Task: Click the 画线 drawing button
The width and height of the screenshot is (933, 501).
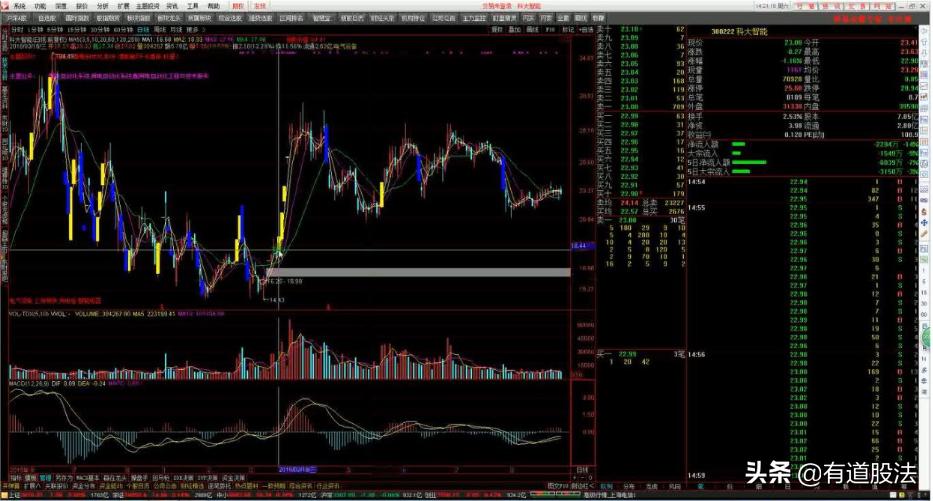Action: pos(533,29)
